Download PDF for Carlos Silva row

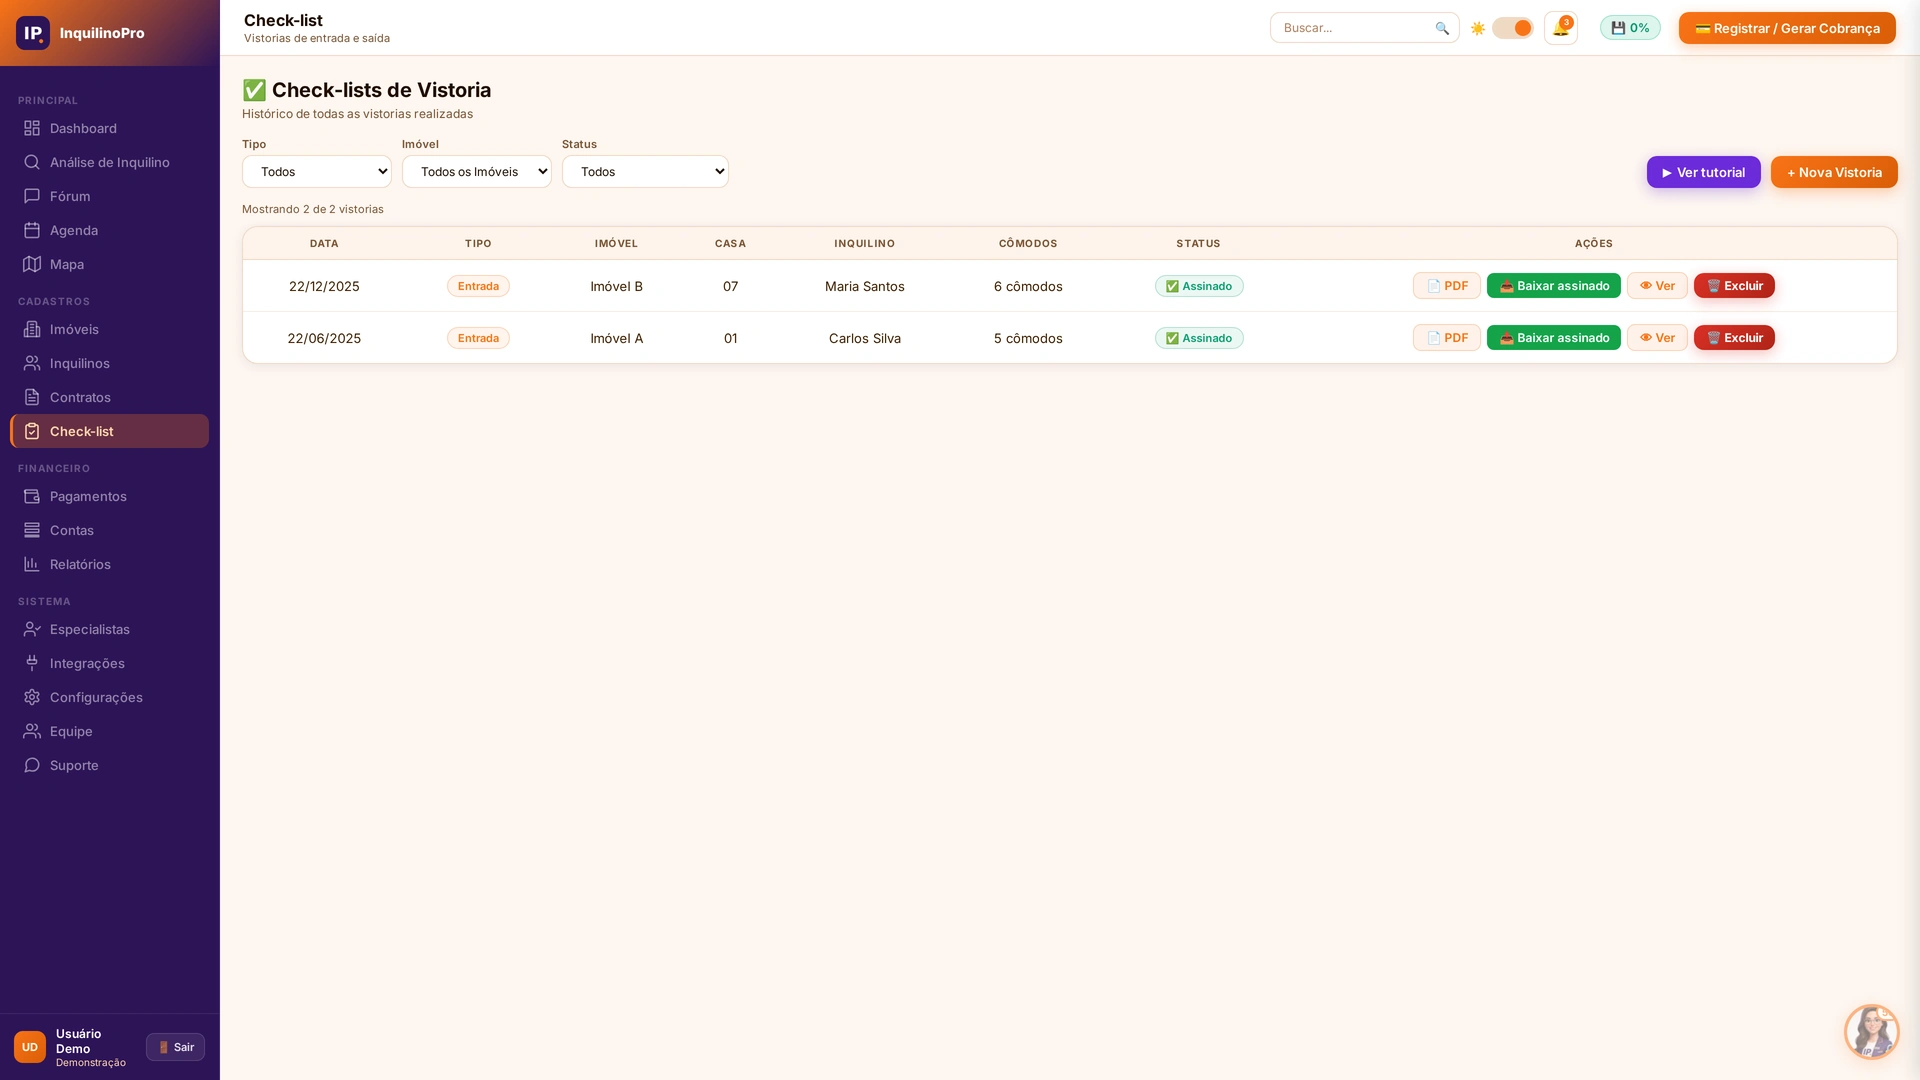click(x=1447, y=338)
